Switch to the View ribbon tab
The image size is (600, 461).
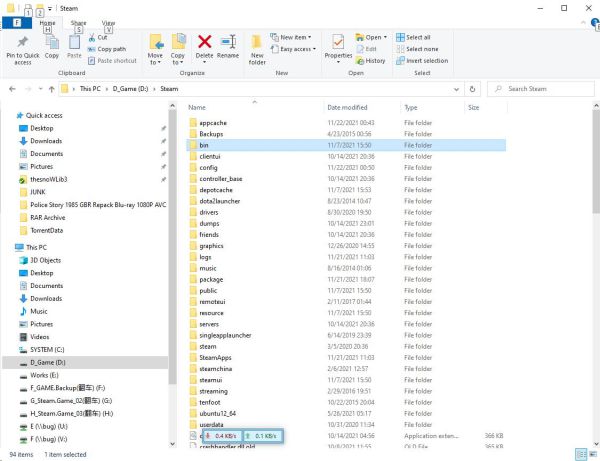(x=108, y=21)
